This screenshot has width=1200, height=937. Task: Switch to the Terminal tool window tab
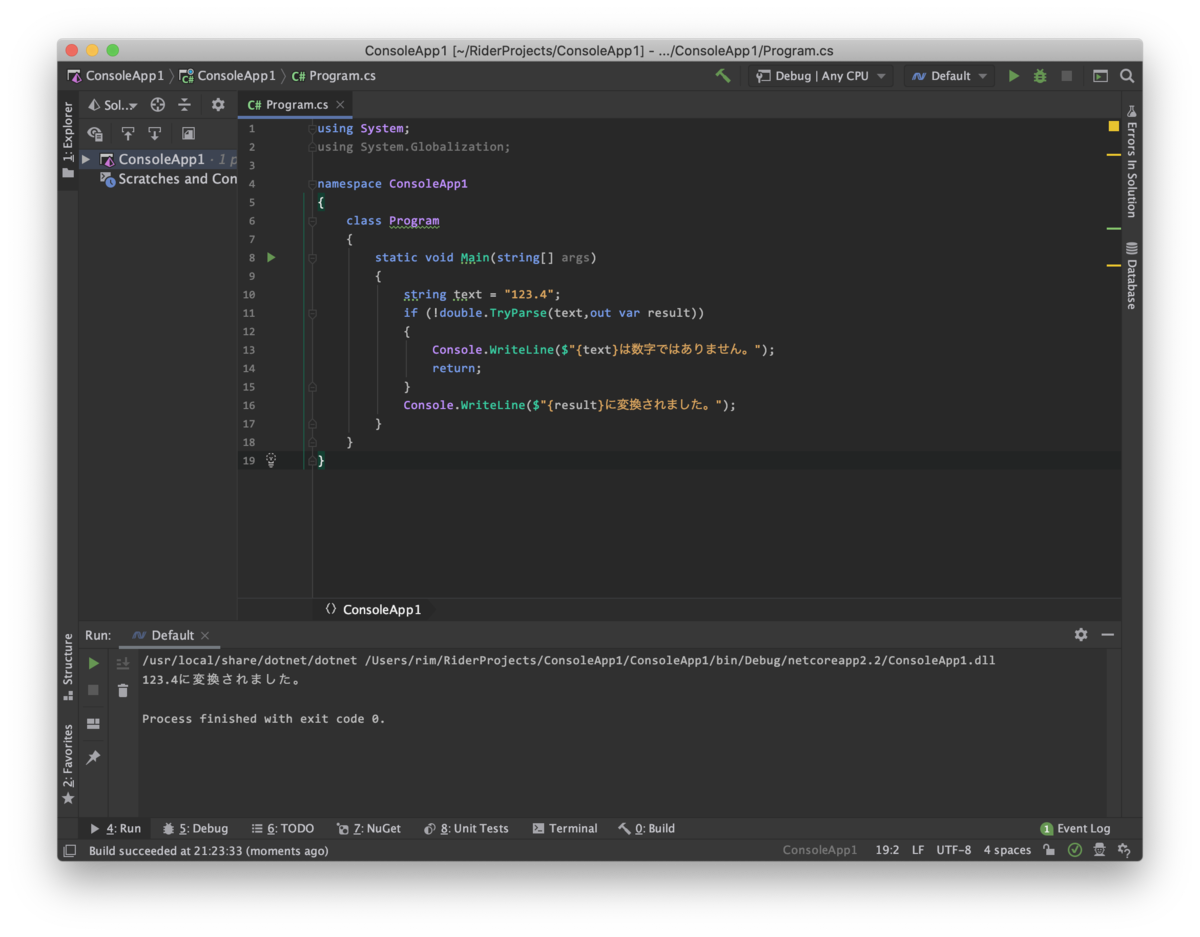(565, 828)
